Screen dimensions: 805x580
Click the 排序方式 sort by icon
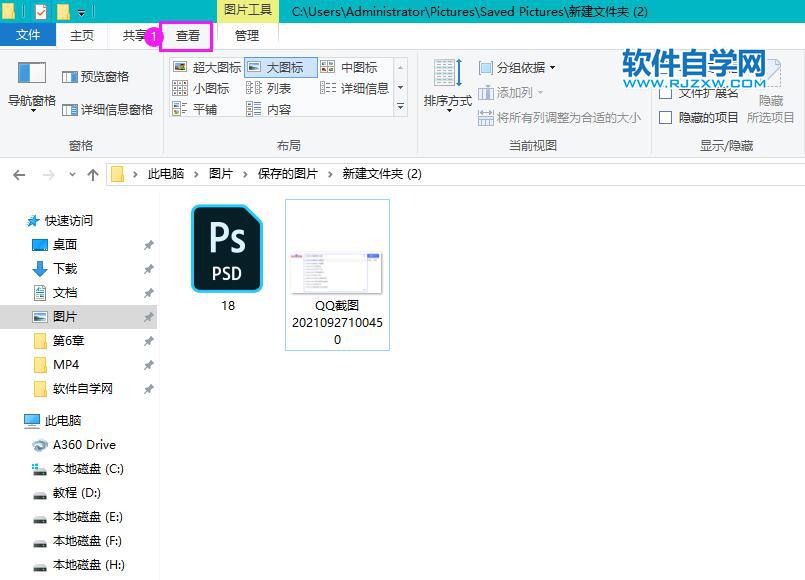[x=447, y=82]
